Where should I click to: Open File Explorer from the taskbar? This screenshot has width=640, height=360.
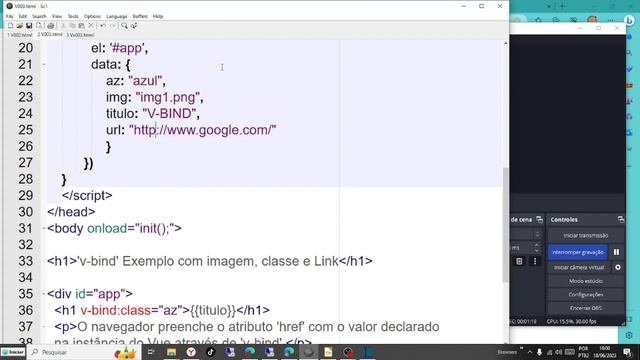tap(171, 352)
